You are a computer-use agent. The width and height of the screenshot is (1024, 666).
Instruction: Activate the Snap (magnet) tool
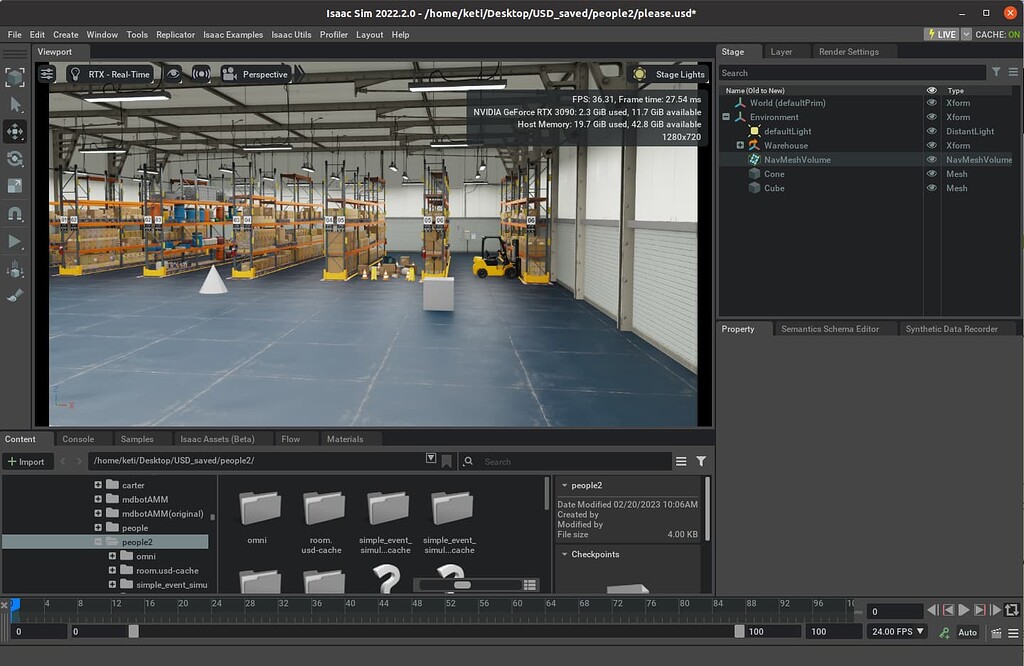point(13,211)
